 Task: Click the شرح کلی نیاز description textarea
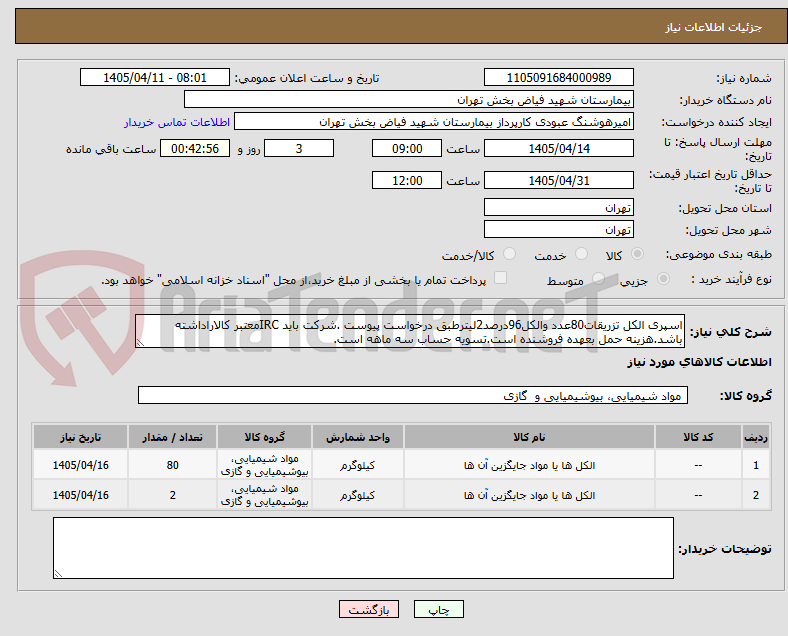tap(410, 332)
